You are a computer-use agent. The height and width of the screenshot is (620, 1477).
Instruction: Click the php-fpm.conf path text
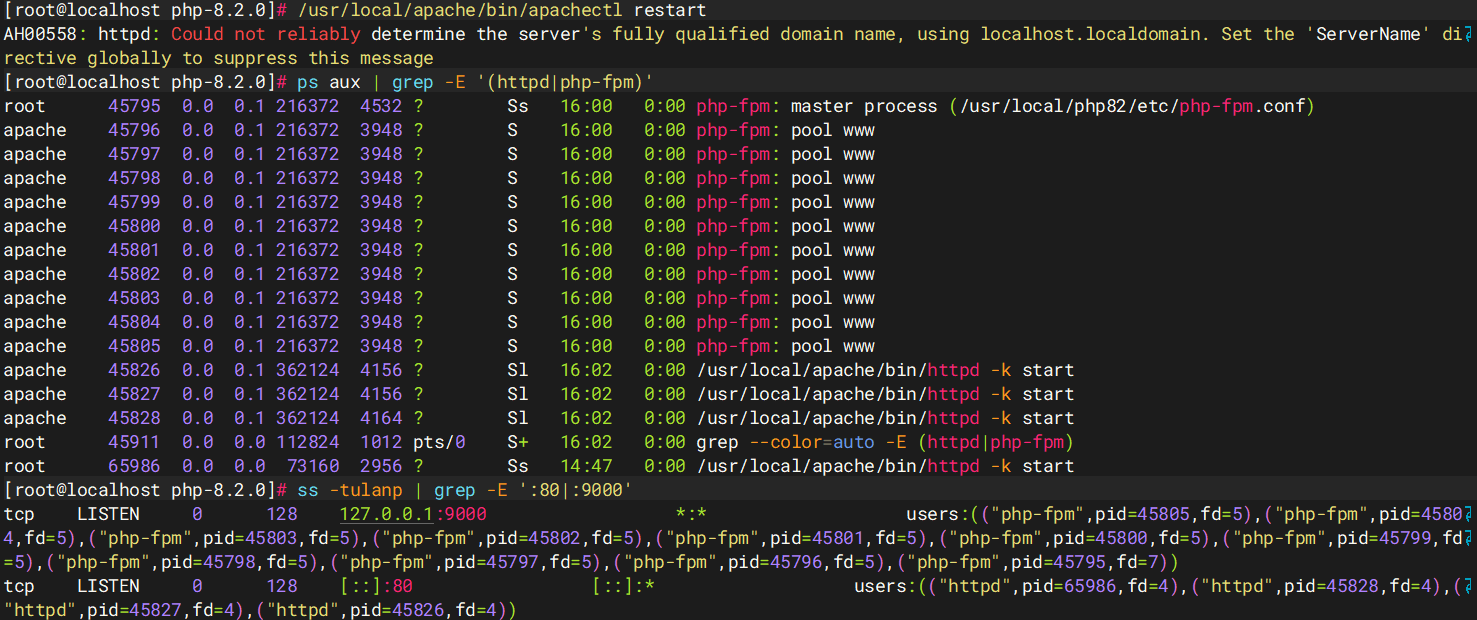point(1131,106)
